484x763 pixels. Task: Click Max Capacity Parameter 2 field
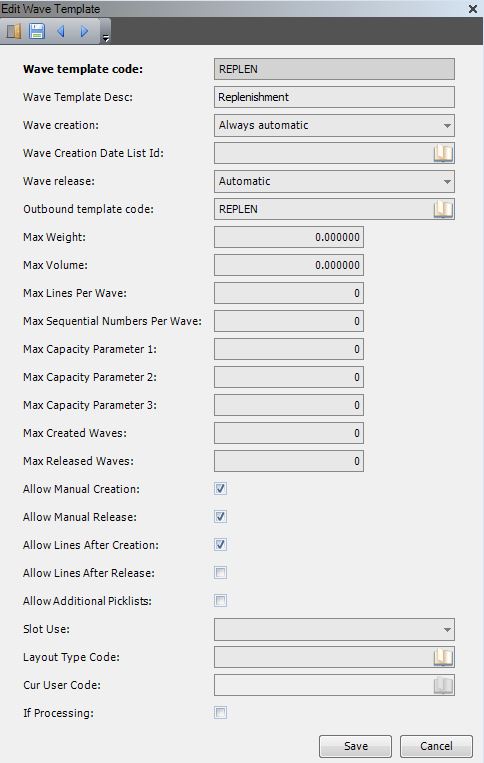point(289,377)
